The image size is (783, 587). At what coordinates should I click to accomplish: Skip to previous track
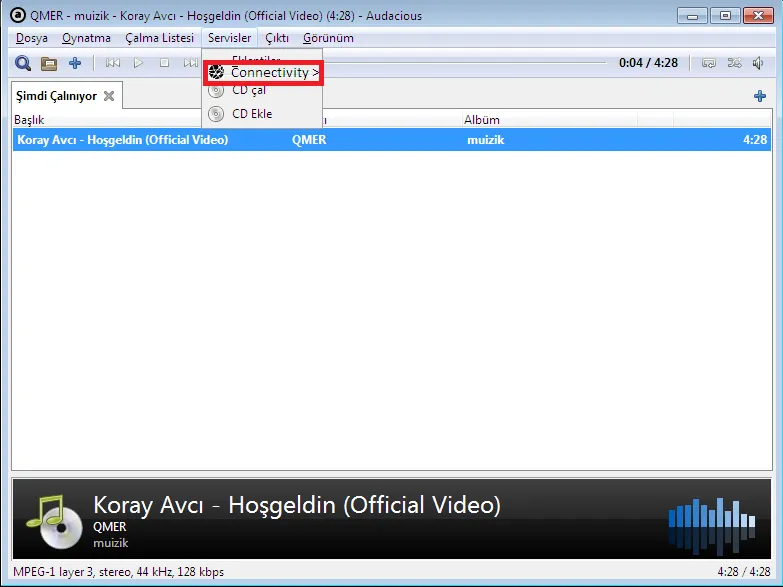pos(113,63)
